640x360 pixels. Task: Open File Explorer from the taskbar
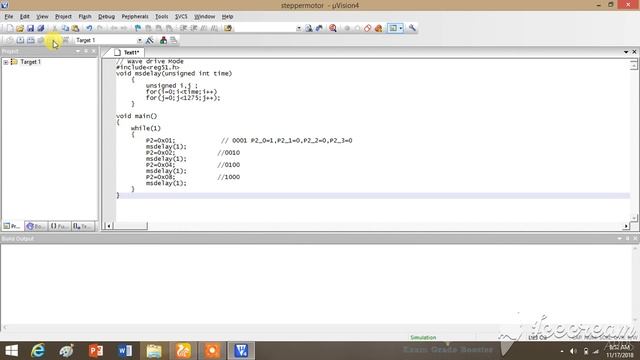(154, 351)
